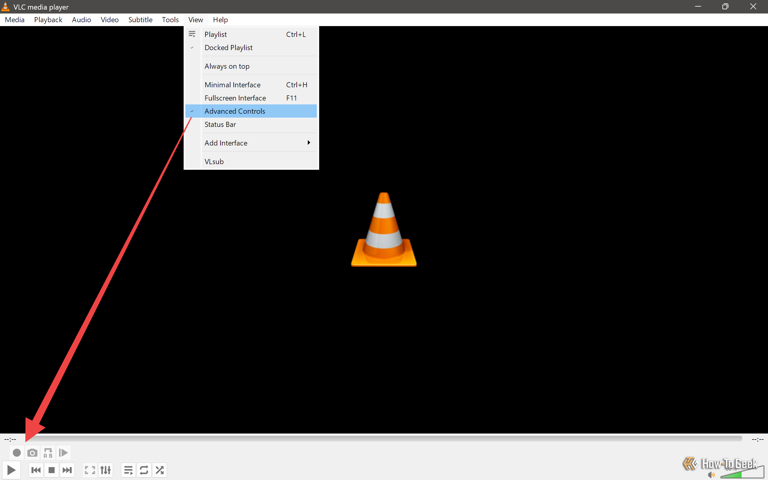Mute audio via the speaker icon
Viewport: 768px width, 480px height.
[x=712, y=475]
